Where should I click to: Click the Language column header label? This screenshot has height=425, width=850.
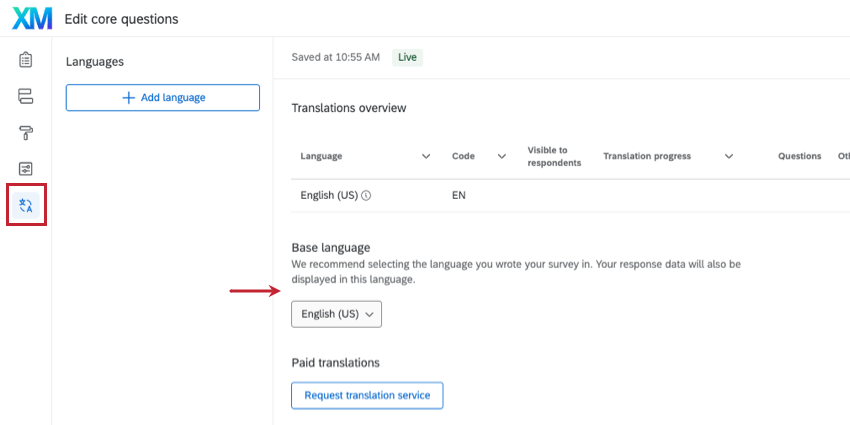[321, 157]
